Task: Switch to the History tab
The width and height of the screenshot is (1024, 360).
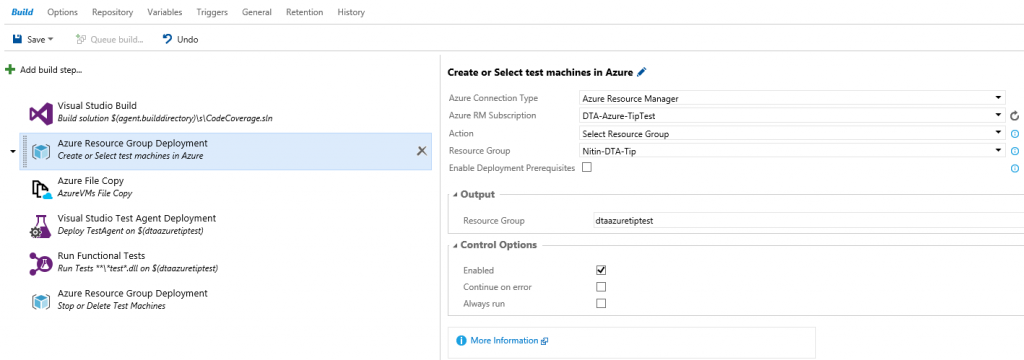Action: pyautogui.click(x=351, y=12)
